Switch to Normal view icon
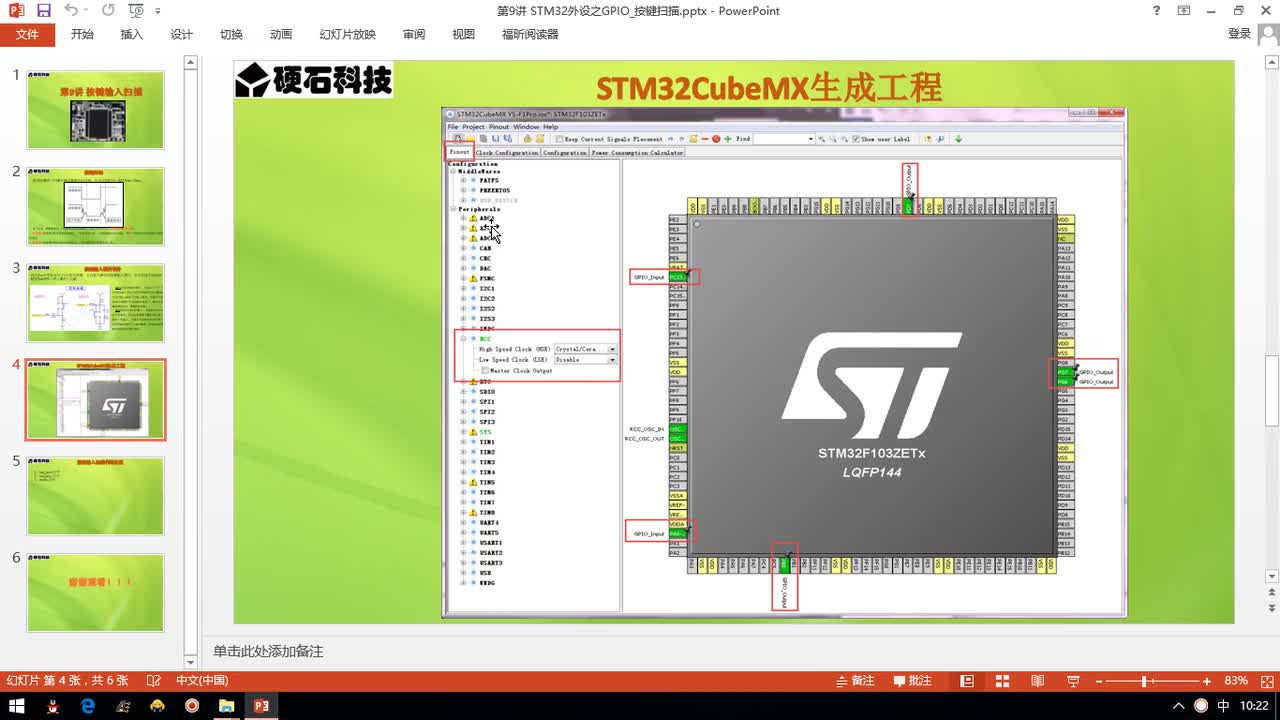The width and height of the screenshot is (1280, 720). coord(967,681)
